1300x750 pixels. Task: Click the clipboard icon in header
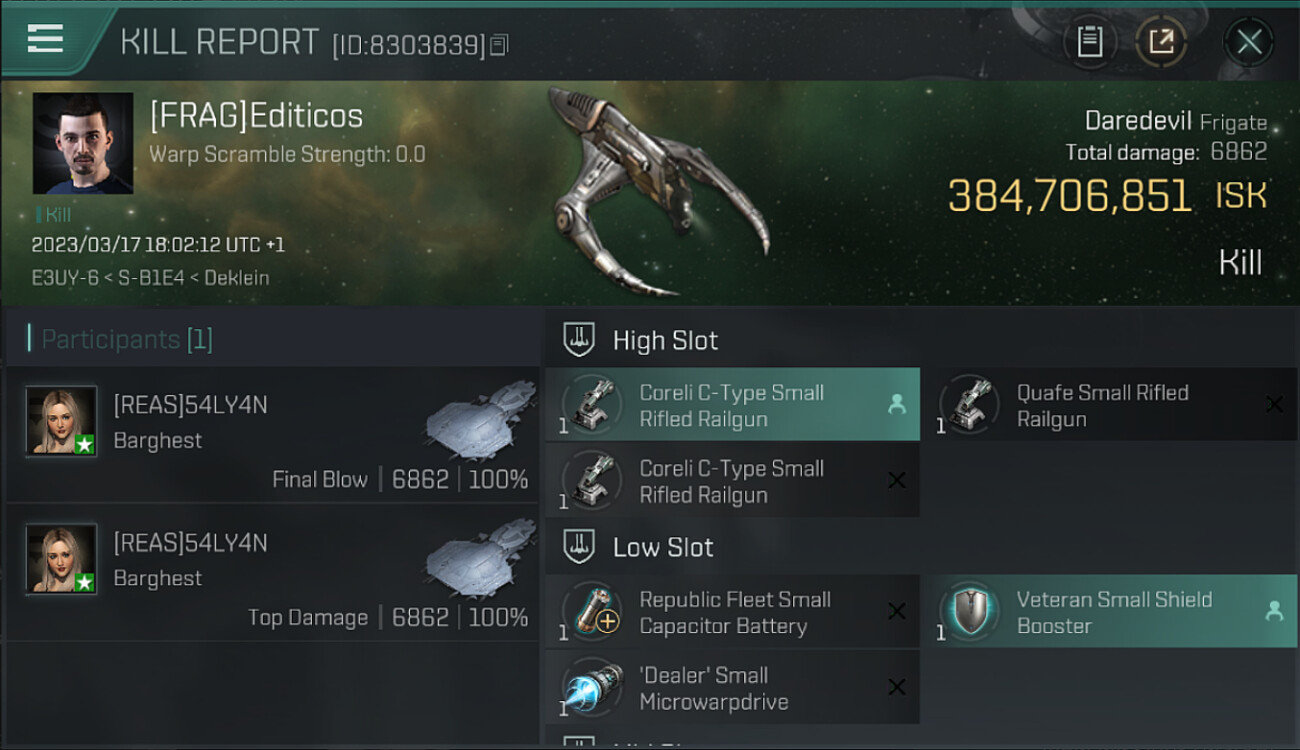(1089, 42)
